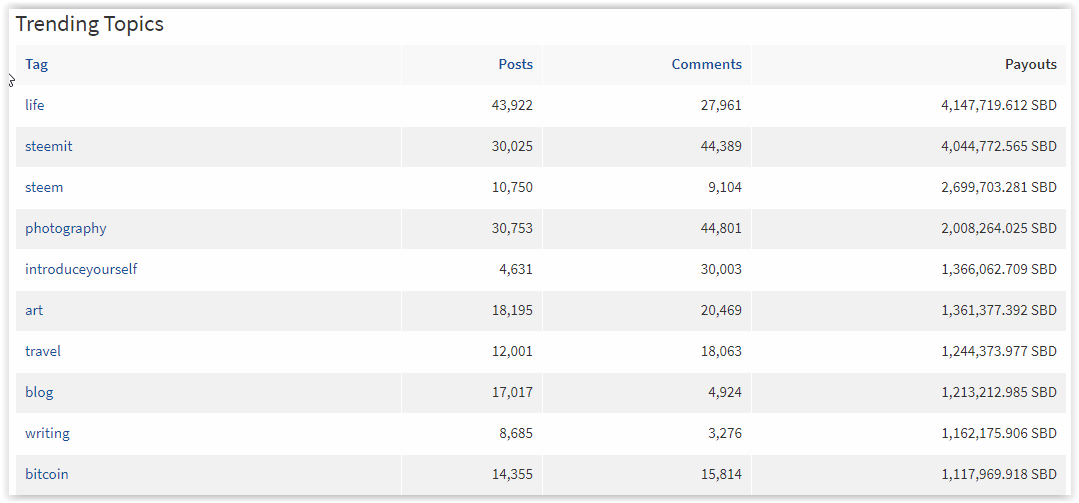Open the bitcoin tag link
The height and width of the screenshot is (503, 1079).
click(x=47, y=474)
